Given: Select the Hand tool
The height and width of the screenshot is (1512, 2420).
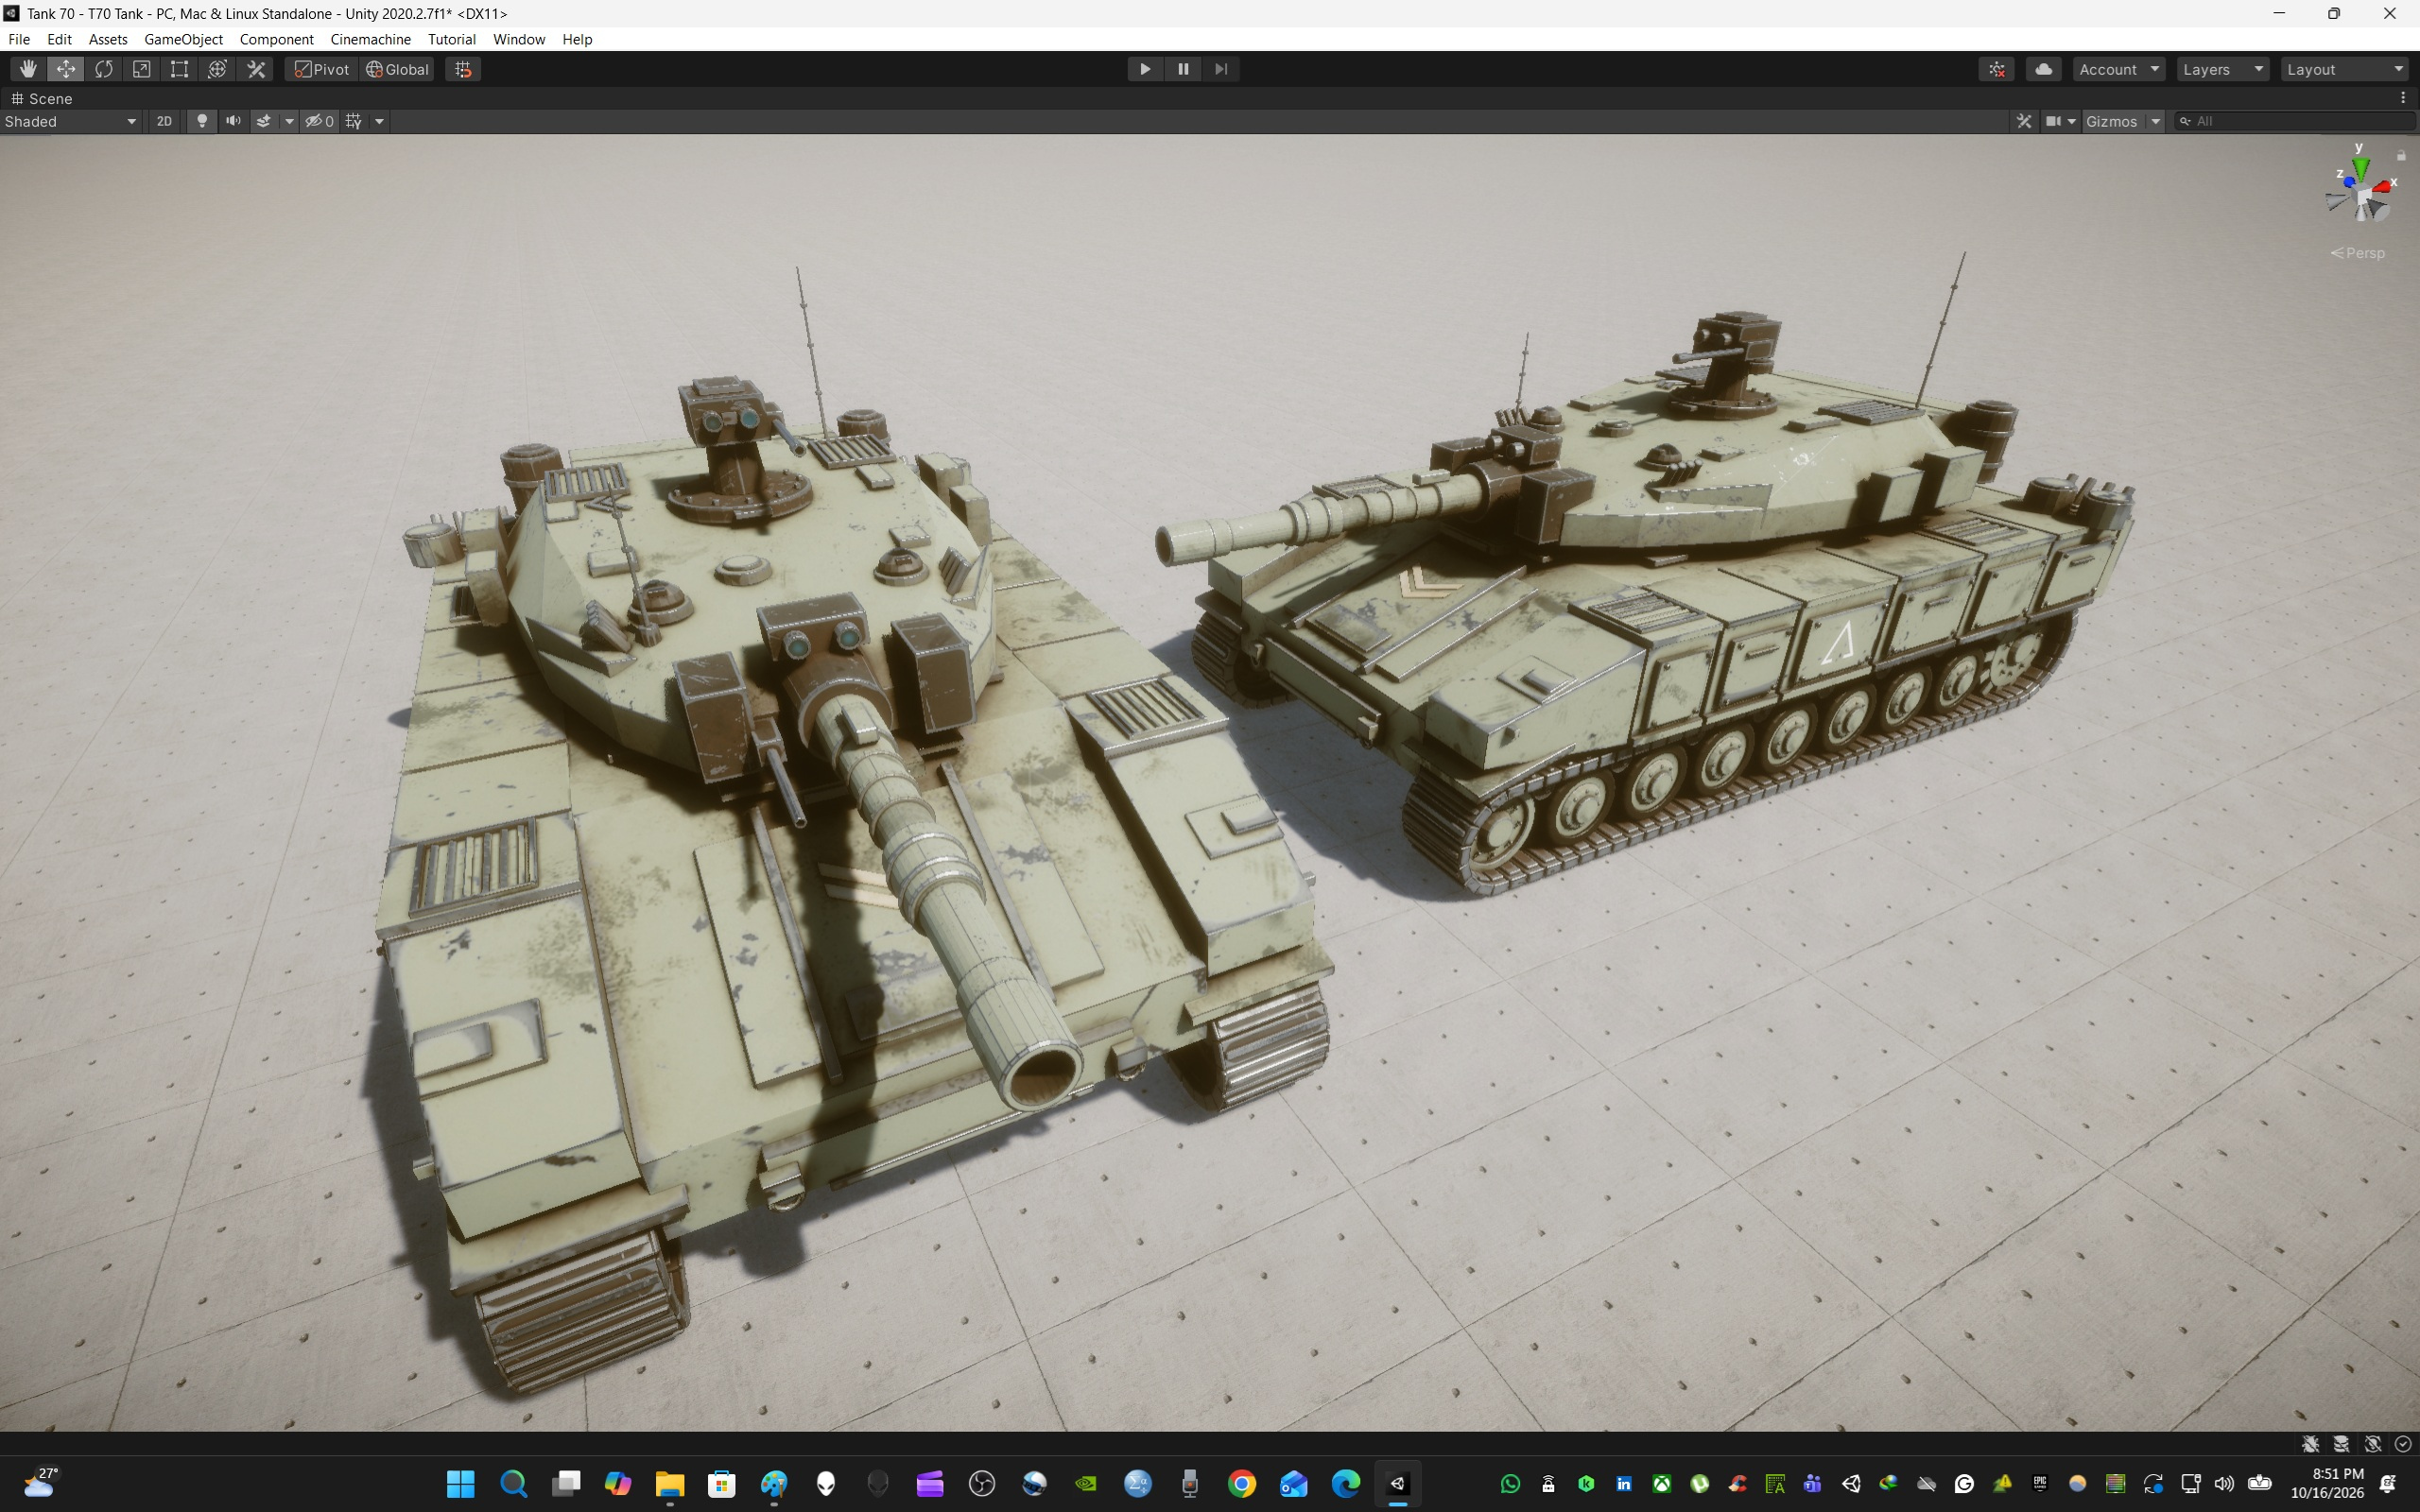Looking at the screenshot, I should click(x=28, y=69).
